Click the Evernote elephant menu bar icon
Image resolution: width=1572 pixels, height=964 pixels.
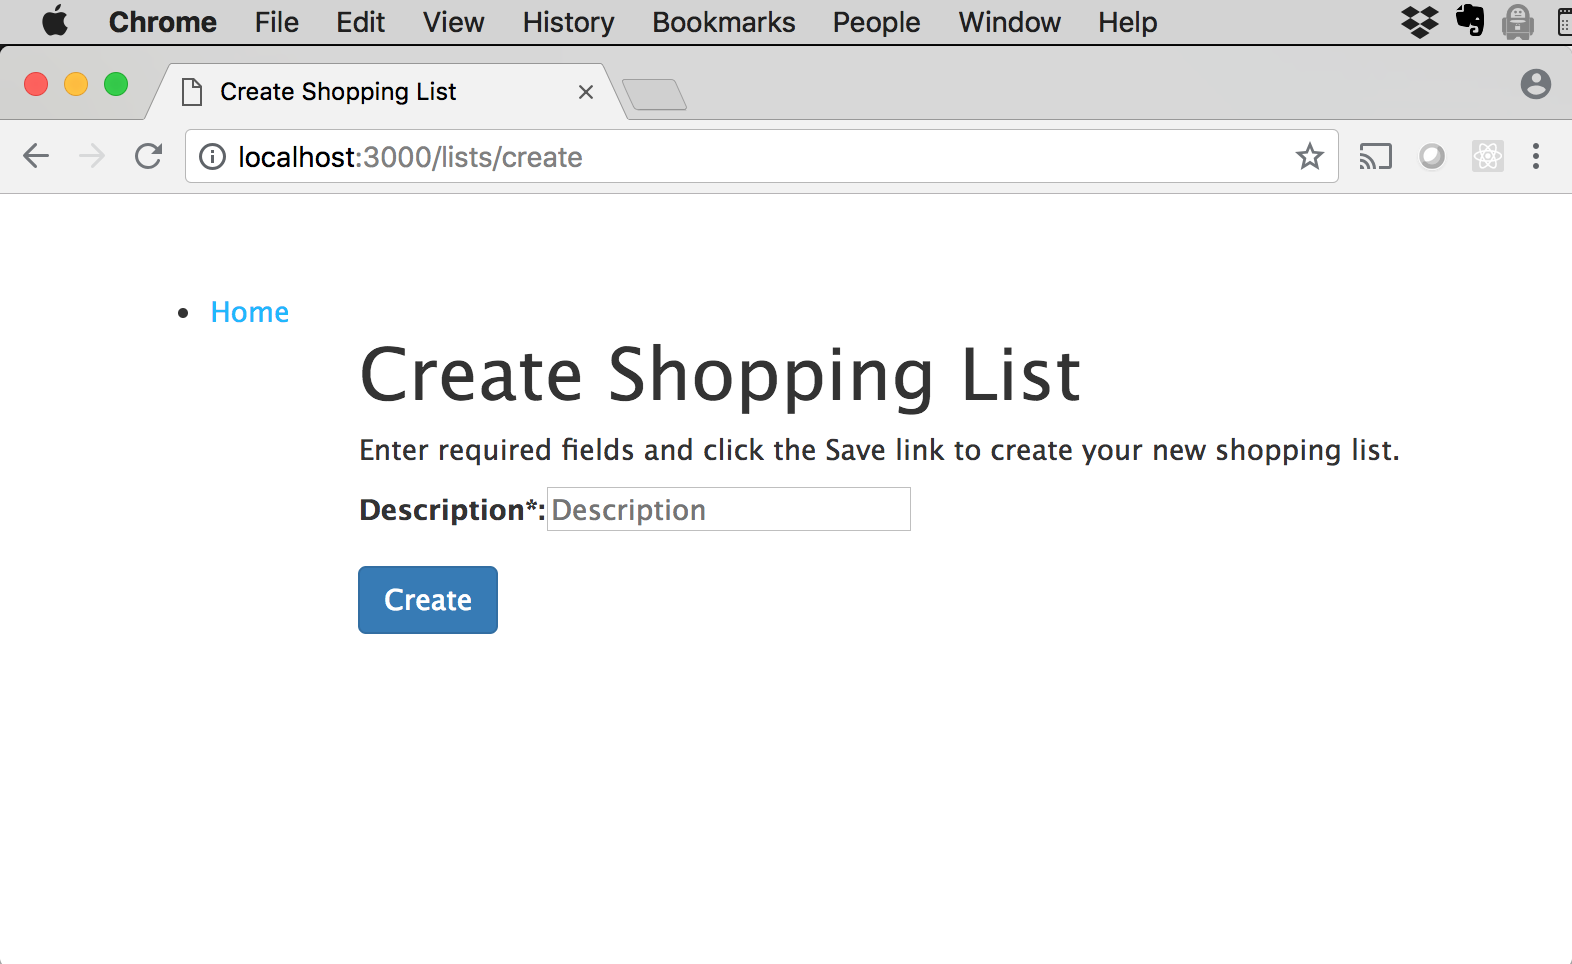(1470, 20)
